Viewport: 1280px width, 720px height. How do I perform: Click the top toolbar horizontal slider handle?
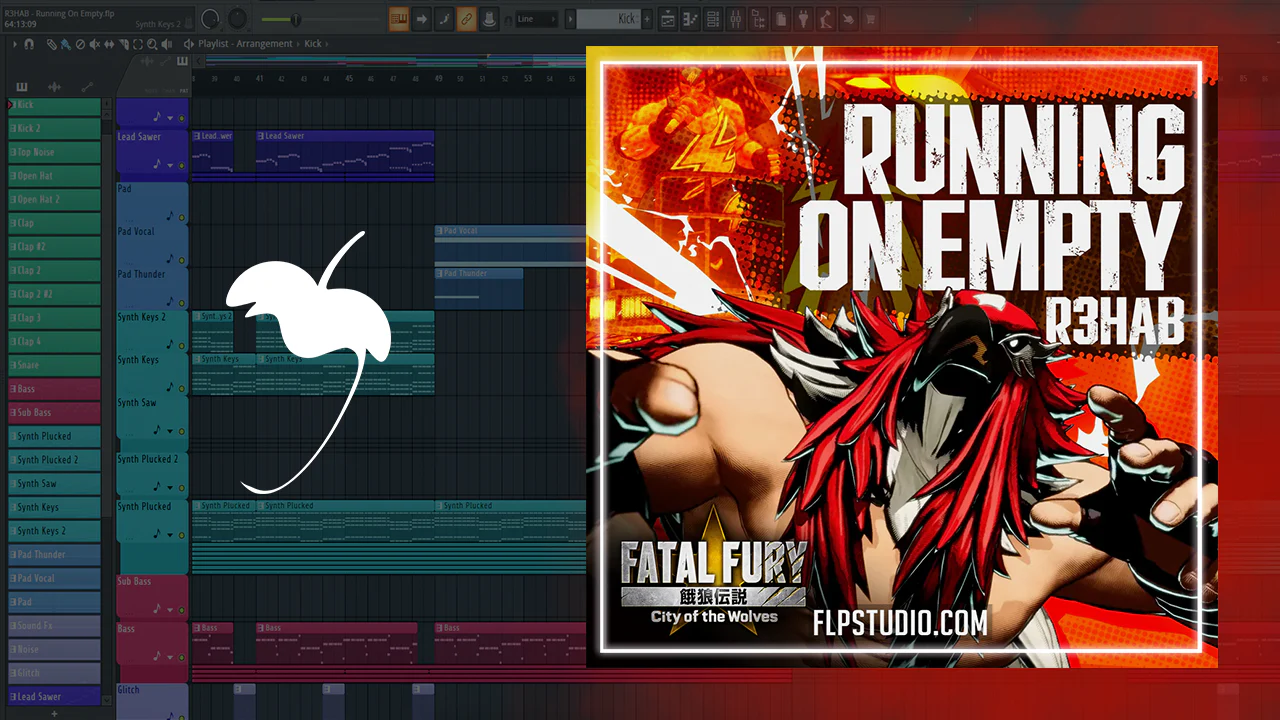tap(296, 19)
